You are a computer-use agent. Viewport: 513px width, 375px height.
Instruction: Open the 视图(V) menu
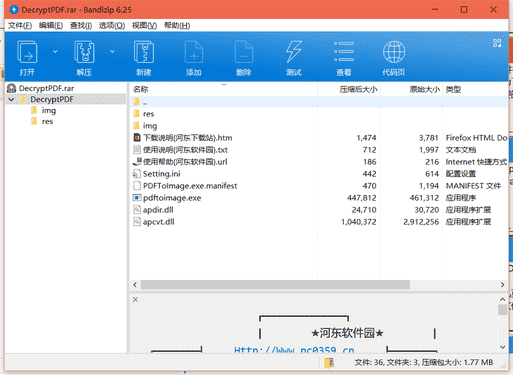click(144, 26)
